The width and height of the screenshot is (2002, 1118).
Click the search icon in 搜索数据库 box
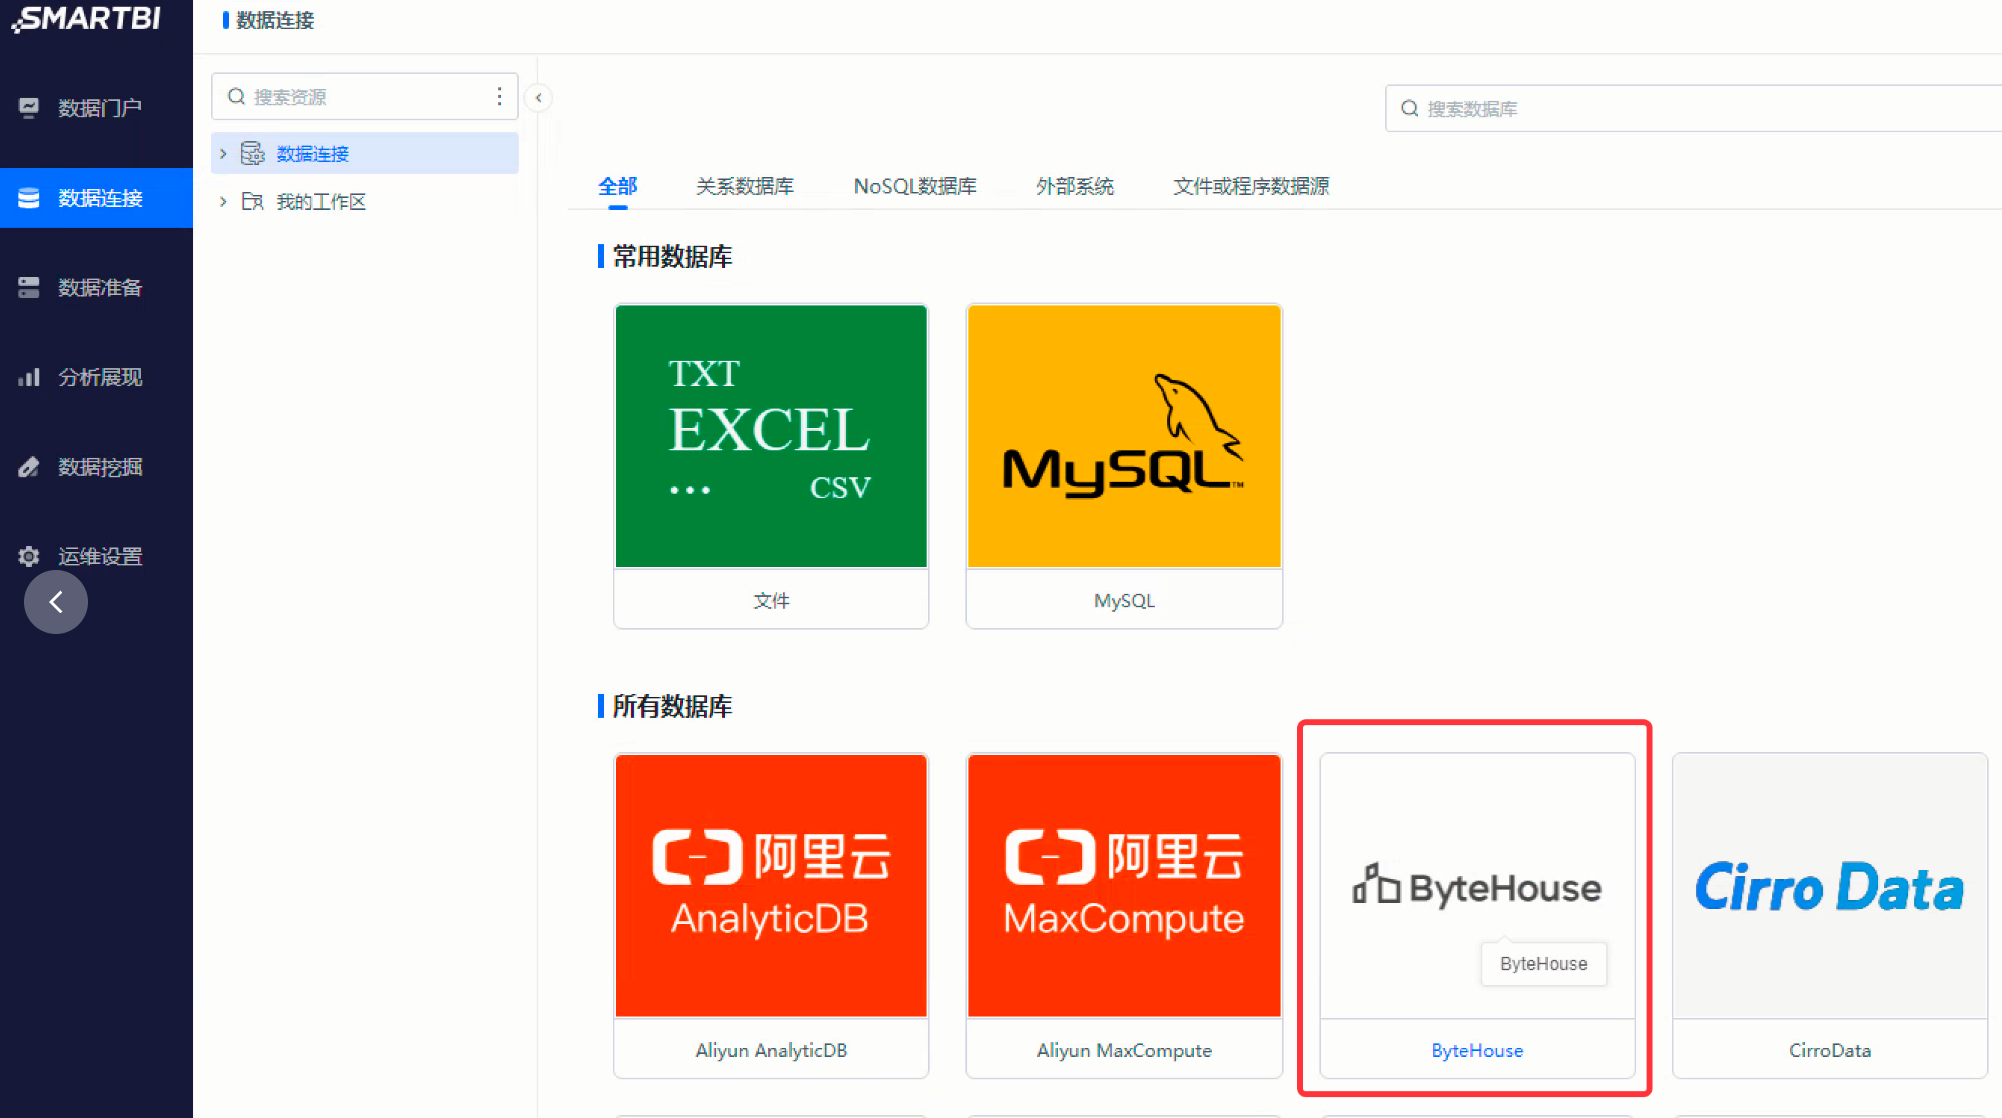(x=1409, y=108)
